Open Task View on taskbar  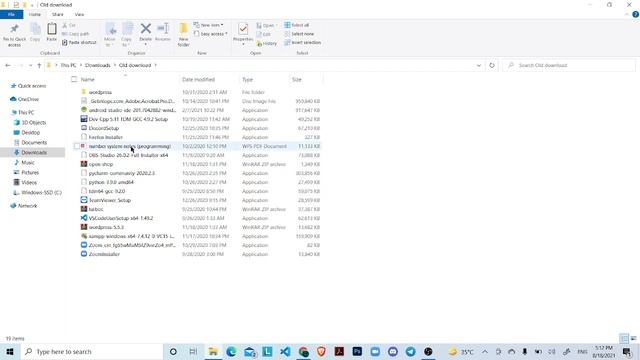pos(193,351)
